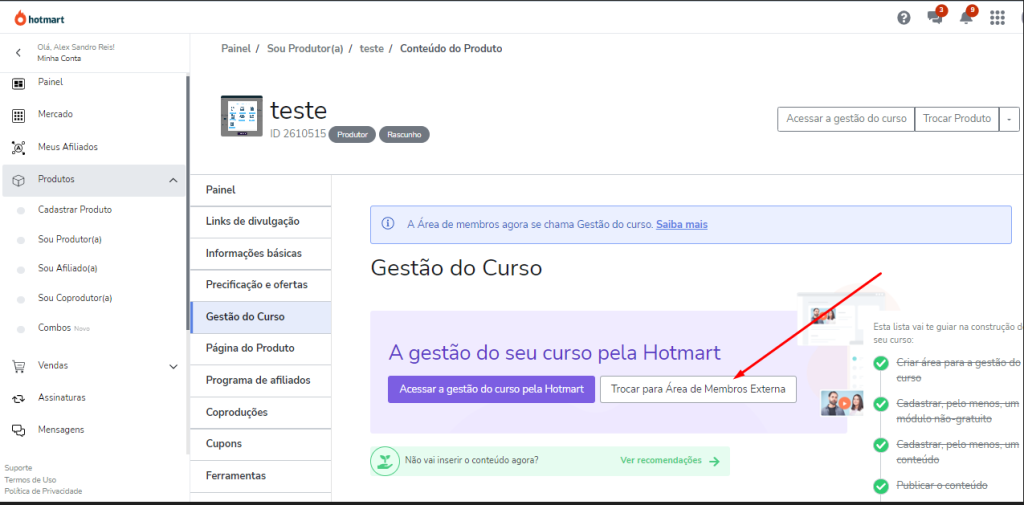Select Cadastrar Produto in sidebar

click(75, 210)
